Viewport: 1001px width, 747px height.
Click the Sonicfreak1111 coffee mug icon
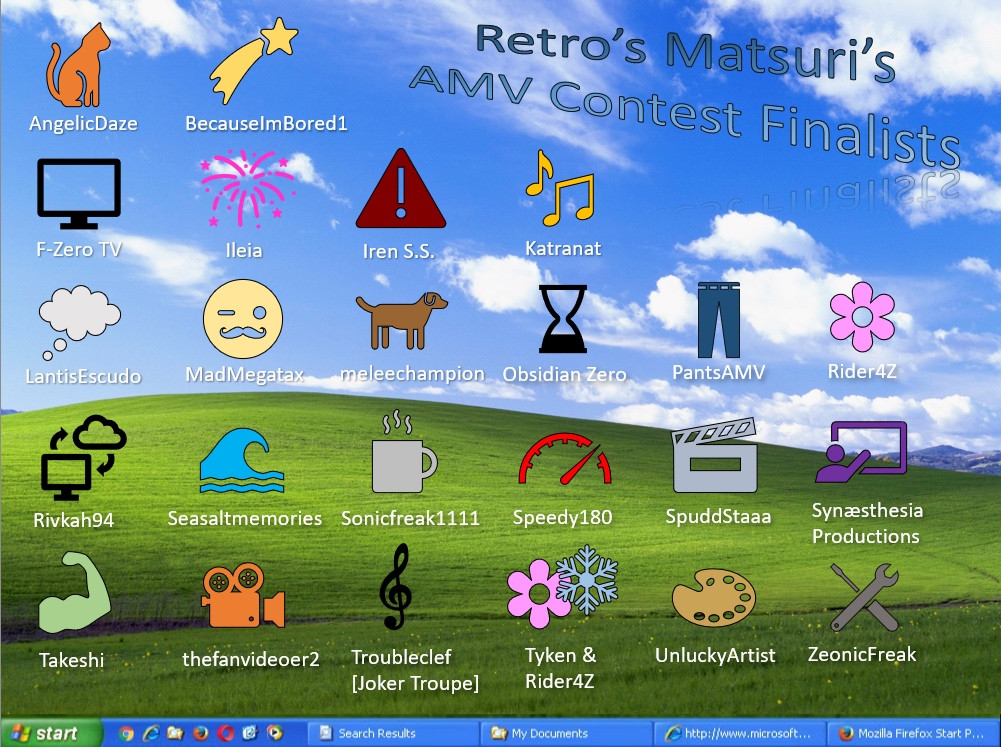click(405, 452)
